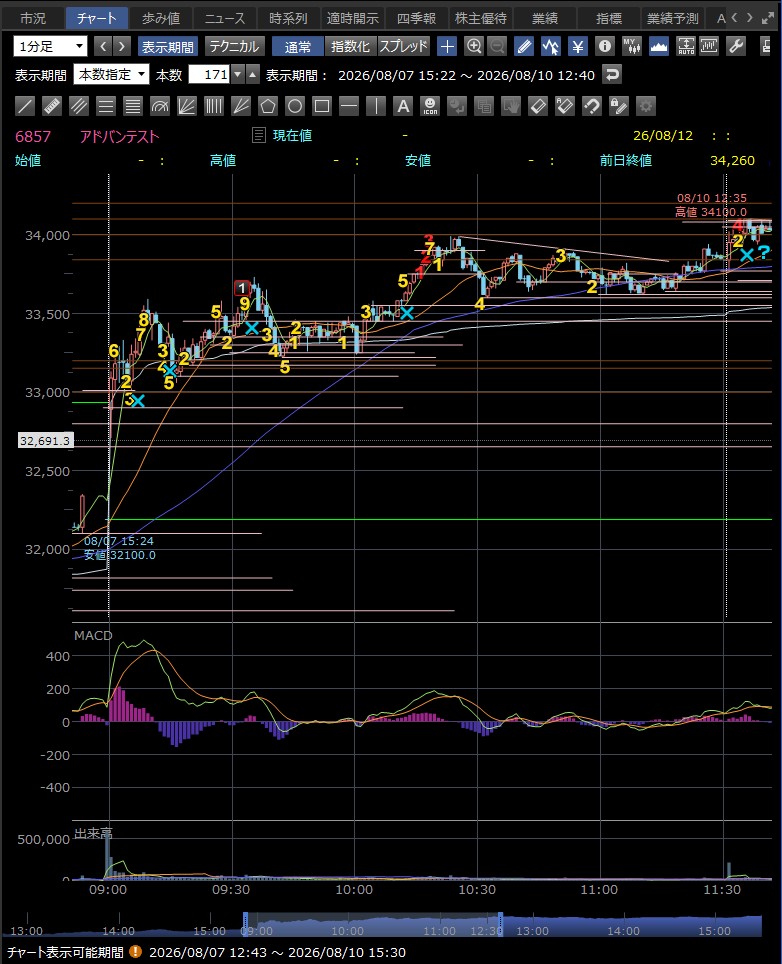Viewport: 782px width, 964px height.
Task: Toggle the crosshair plus cursor
Action: tap(447, 46)
